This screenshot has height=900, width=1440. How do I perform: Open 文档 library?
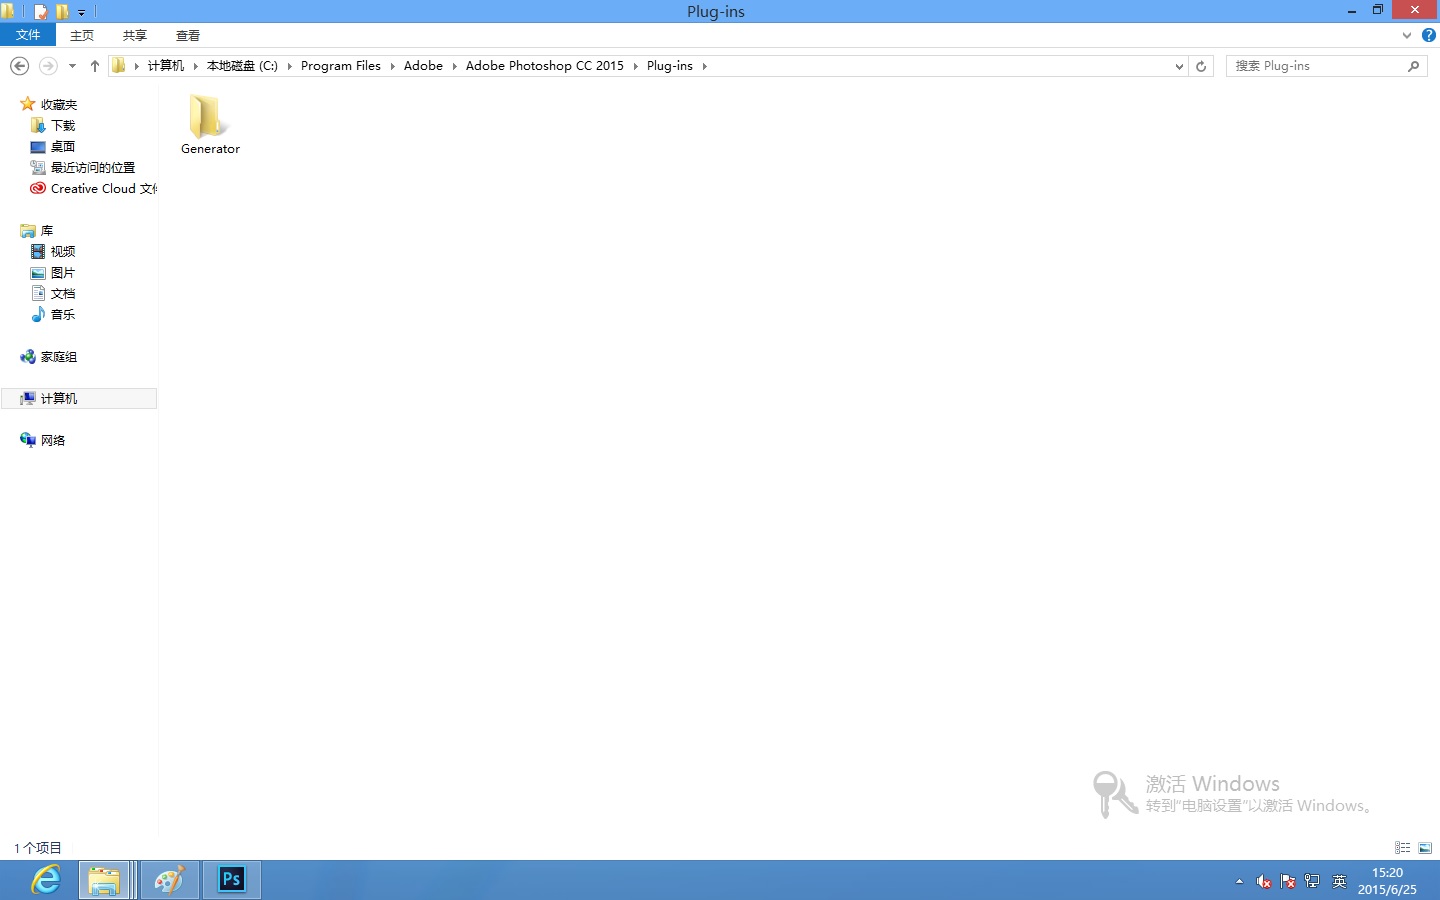(x=63, y=293)
